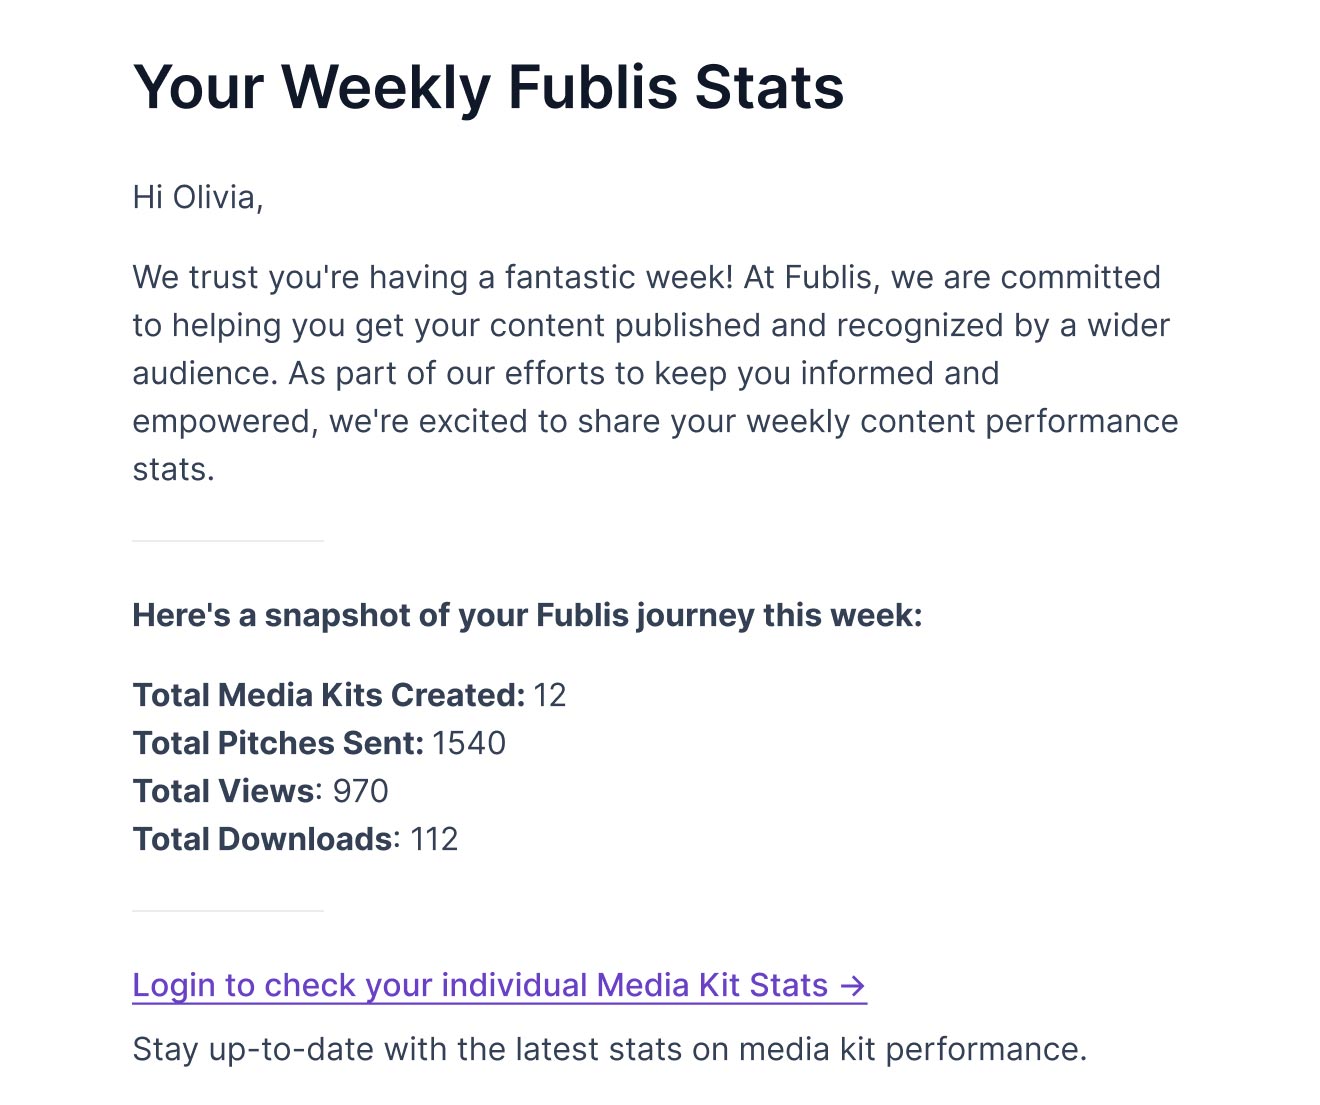This screenshot has height=1105, width=1320.
Task: Click the Hi Olivia greeting line
Action: (x=198, y=197)
